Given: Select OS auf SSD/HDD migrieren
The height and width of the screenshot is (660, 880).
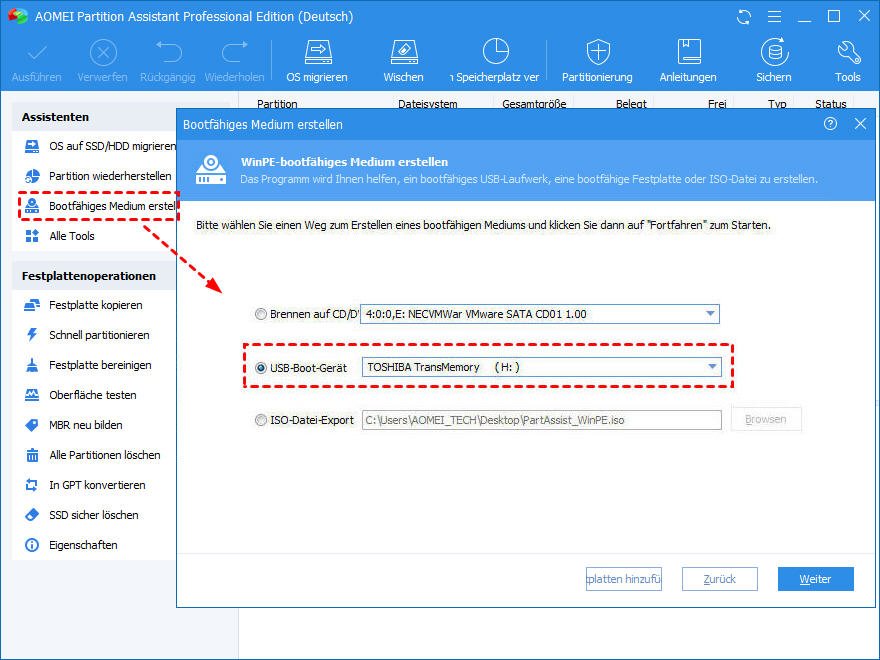Looking at the screenshot, I should (100, 146).
